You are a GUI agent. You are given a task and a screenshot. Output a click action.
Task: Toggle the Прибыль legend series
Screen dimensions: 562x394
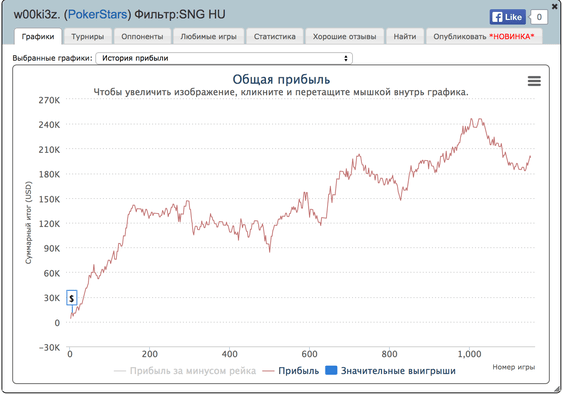click(x=291, y=371)
